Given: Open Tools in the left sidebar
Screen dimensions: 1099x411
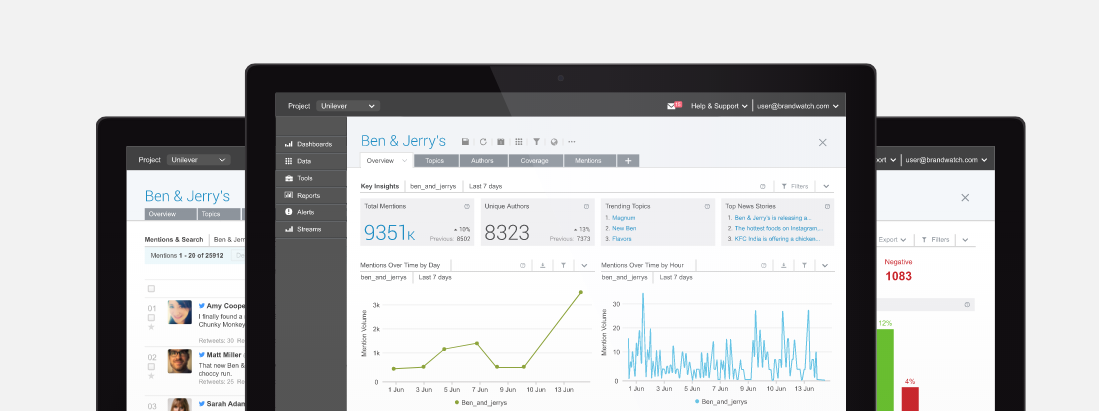Looking at the screenshot, I should 310,178.
